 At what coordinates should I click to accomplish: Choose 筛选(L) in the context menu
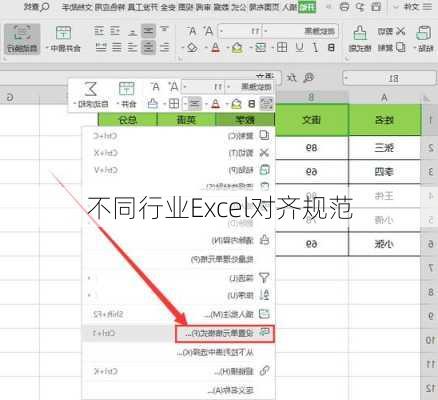point(179,278)
